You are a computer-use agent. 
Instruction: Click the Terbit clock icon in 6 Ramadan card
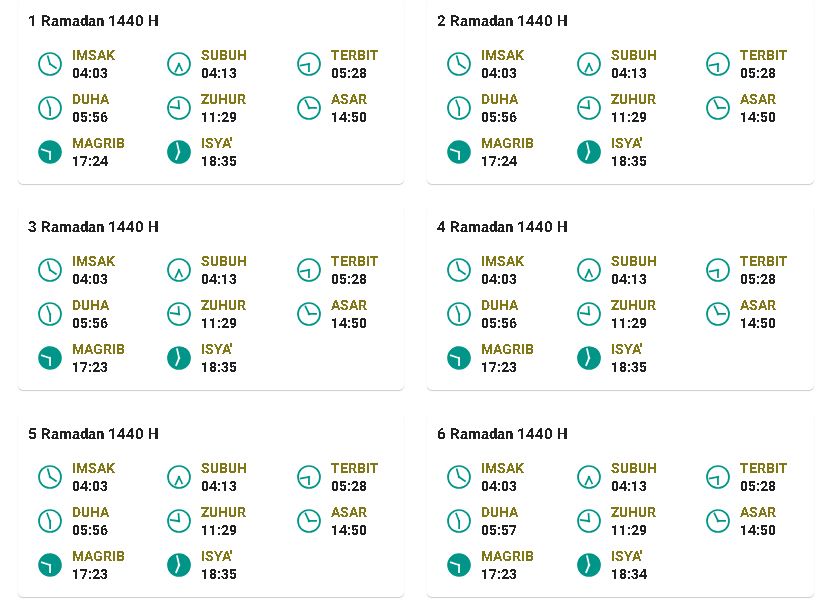coord(718,477)
